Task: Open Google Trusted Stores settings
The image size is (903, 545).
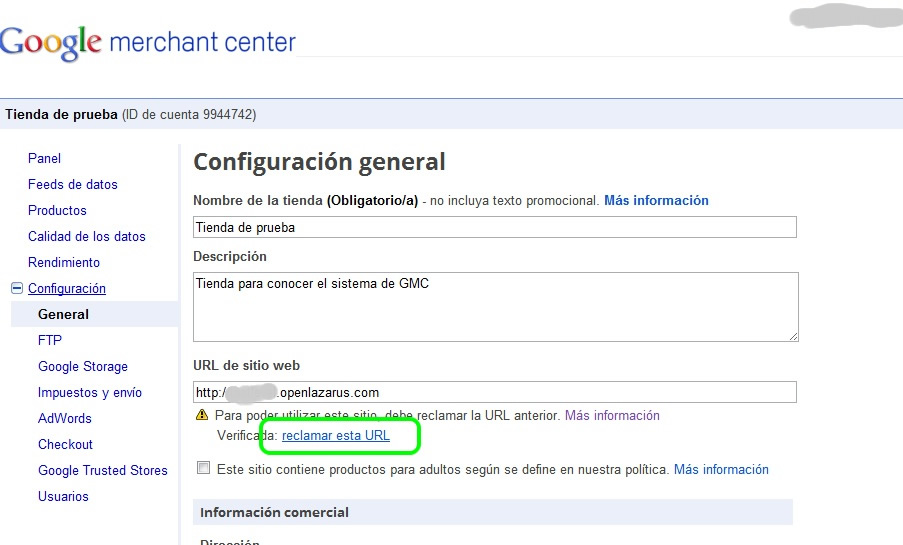Action: tap(103, 470)
